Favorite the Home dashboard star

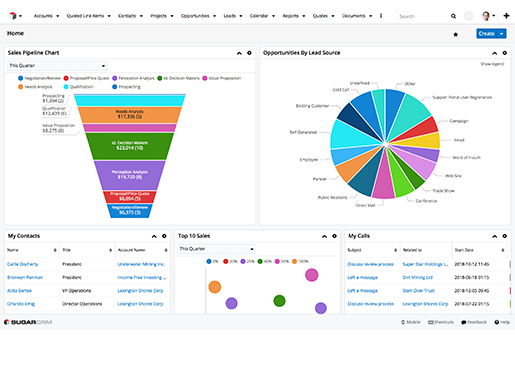click(x=456, y=34)
